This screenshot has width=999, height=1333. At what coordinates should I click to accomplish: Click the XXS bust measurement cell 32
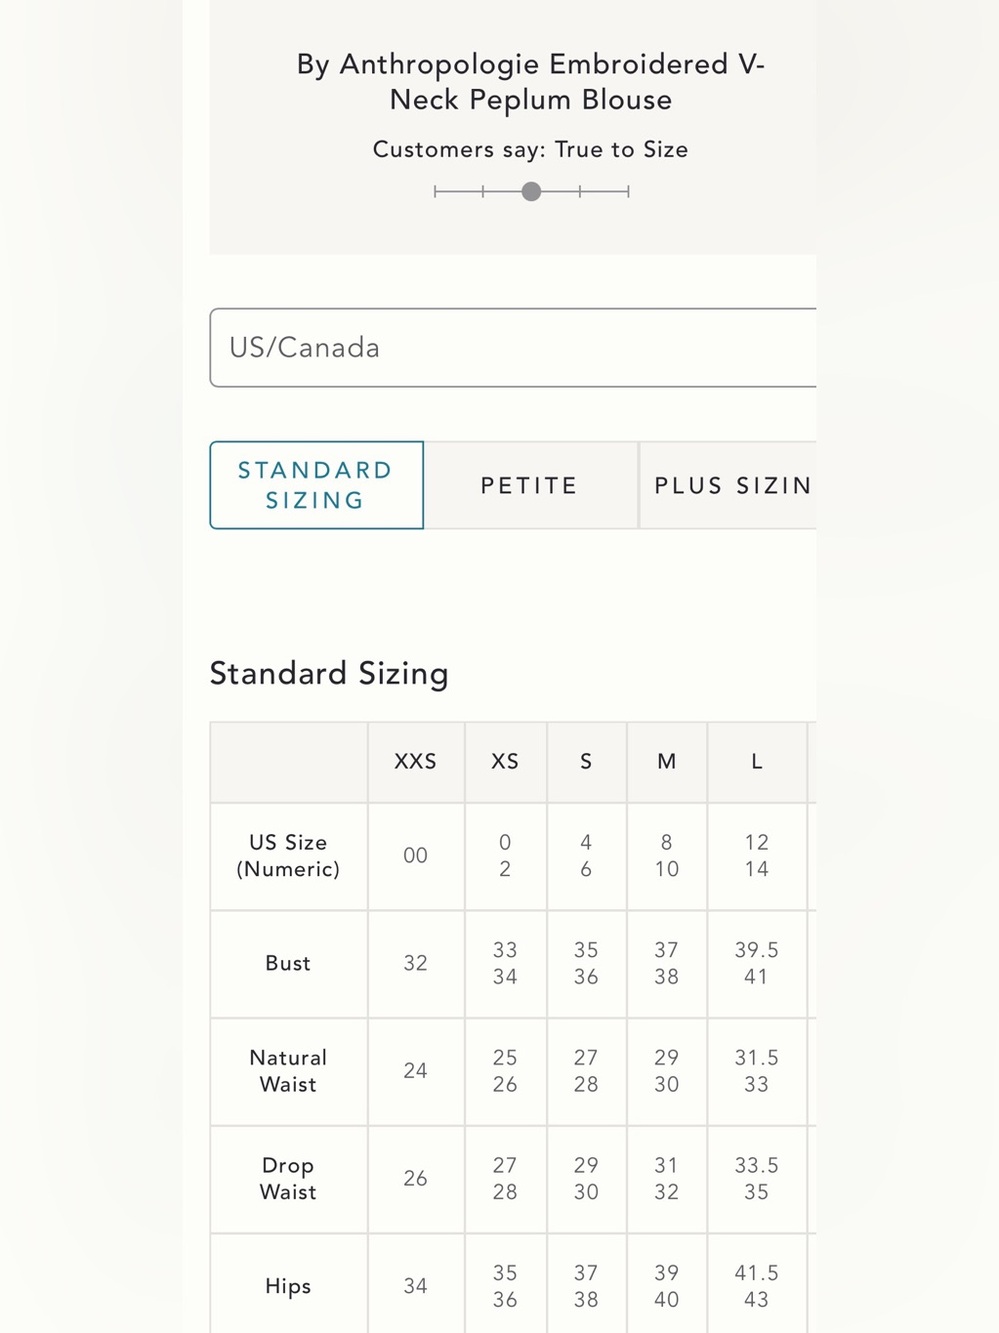(x=416, y=964)
